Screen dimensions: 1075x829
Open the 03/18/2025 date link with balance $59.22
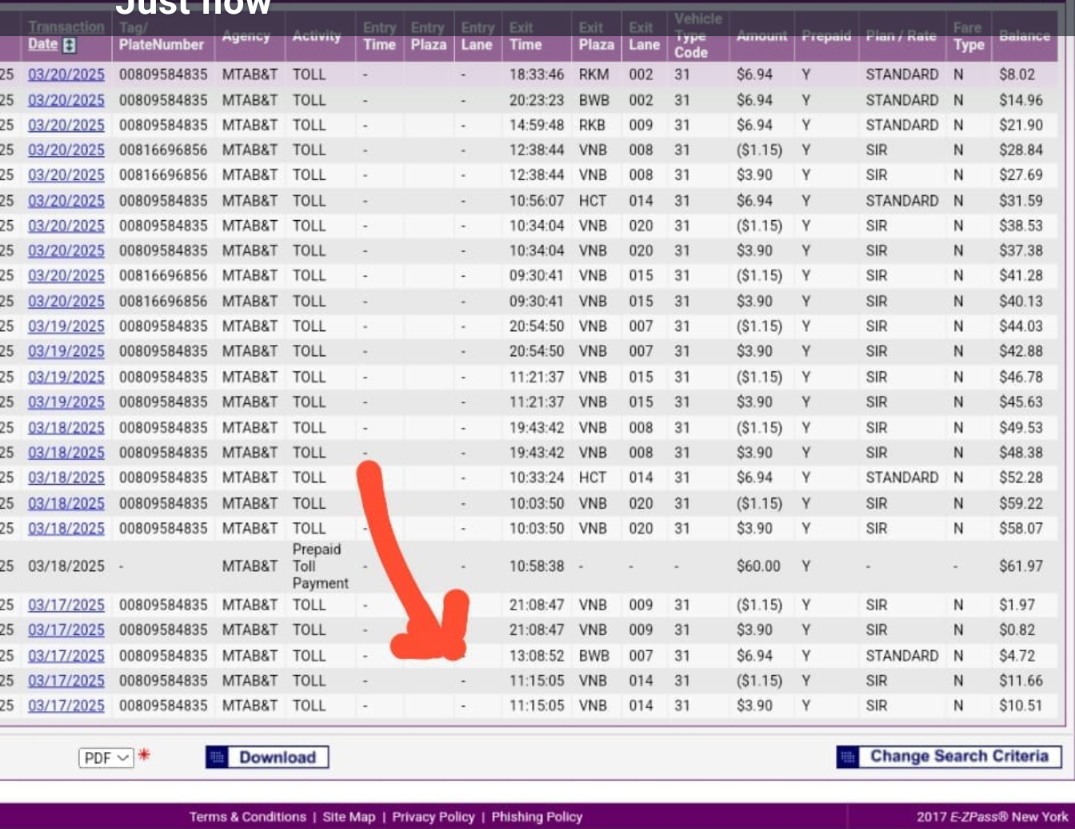pos(67,503)
